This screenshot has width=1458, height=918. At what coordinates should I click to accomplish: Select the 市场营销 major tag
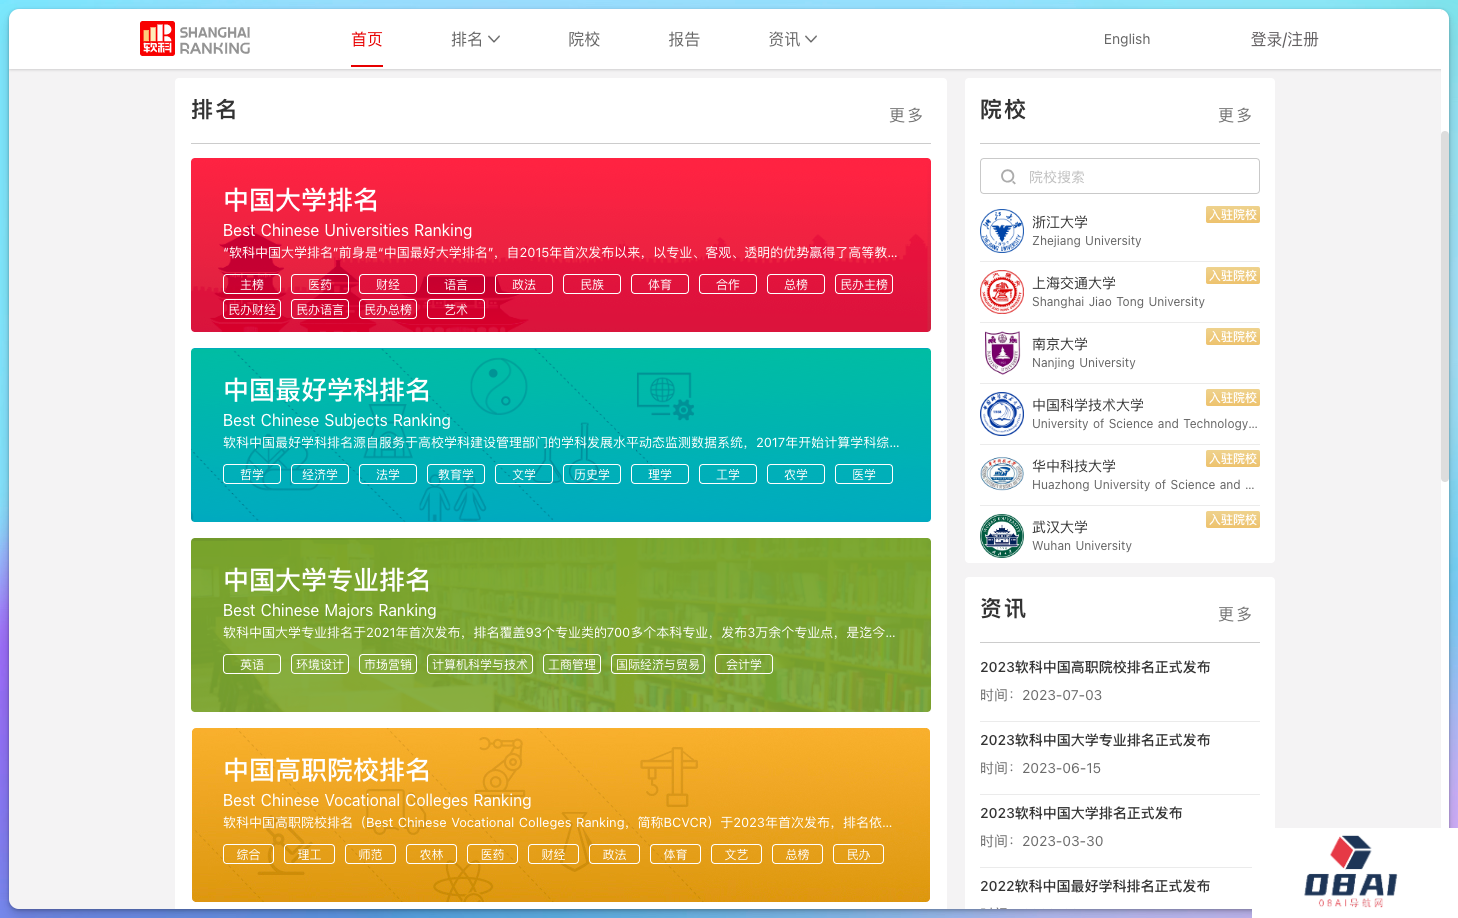point(388,664)
